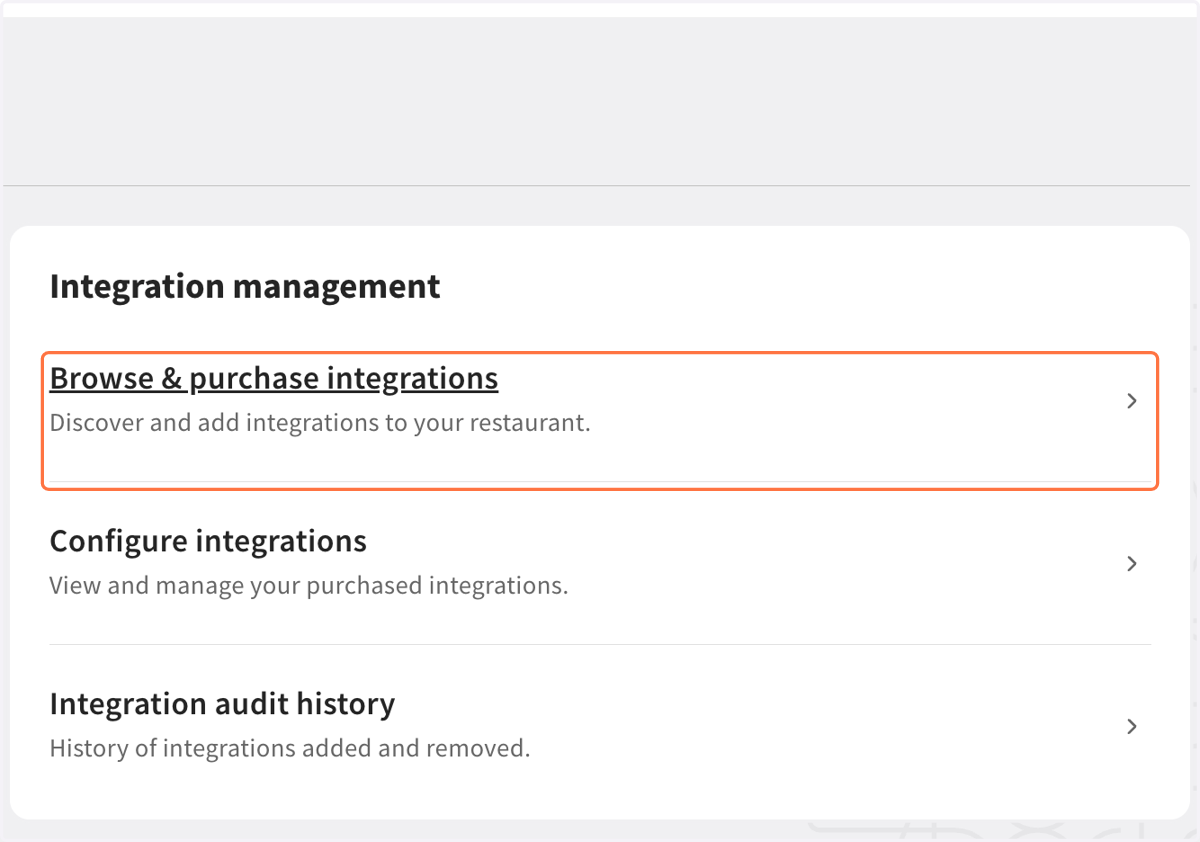1200x842 pixels.
Task: Open Configure integrations link
Action: point(208,541)
